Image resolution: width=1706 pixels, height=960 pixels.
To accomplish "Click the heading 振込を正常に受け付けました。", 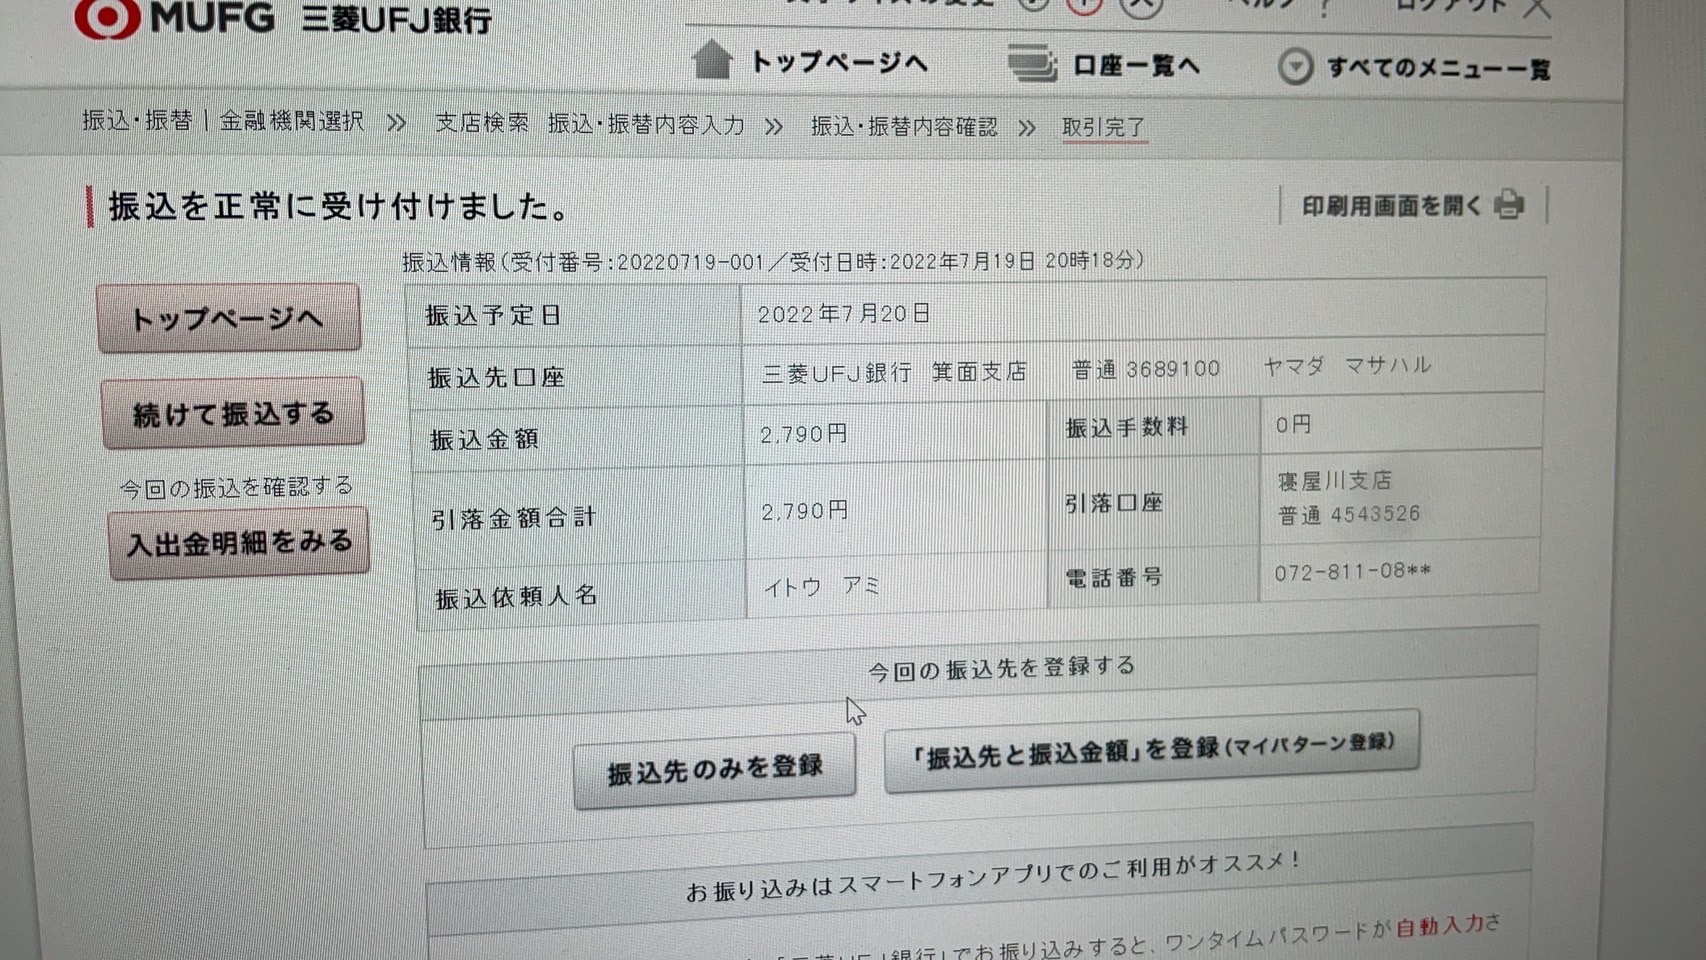I will point(339,206).
